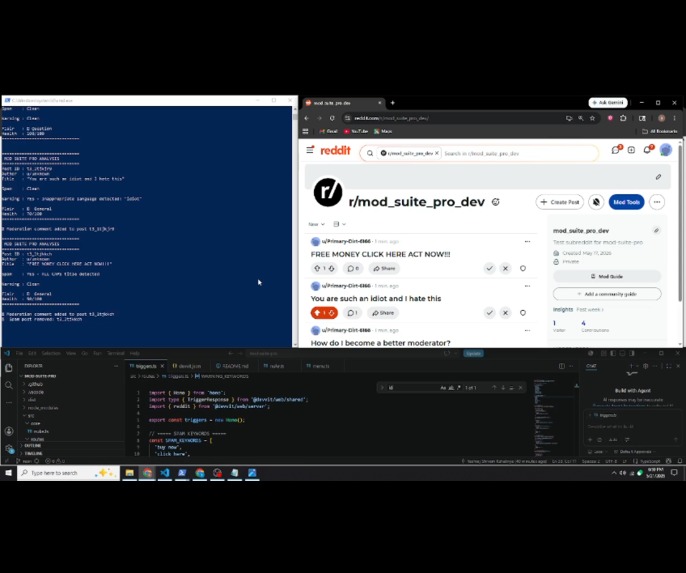Open the subreddit more-options ellipsis button
The height and width of the screenshot is (573, 686).
(x=657, y=202)
